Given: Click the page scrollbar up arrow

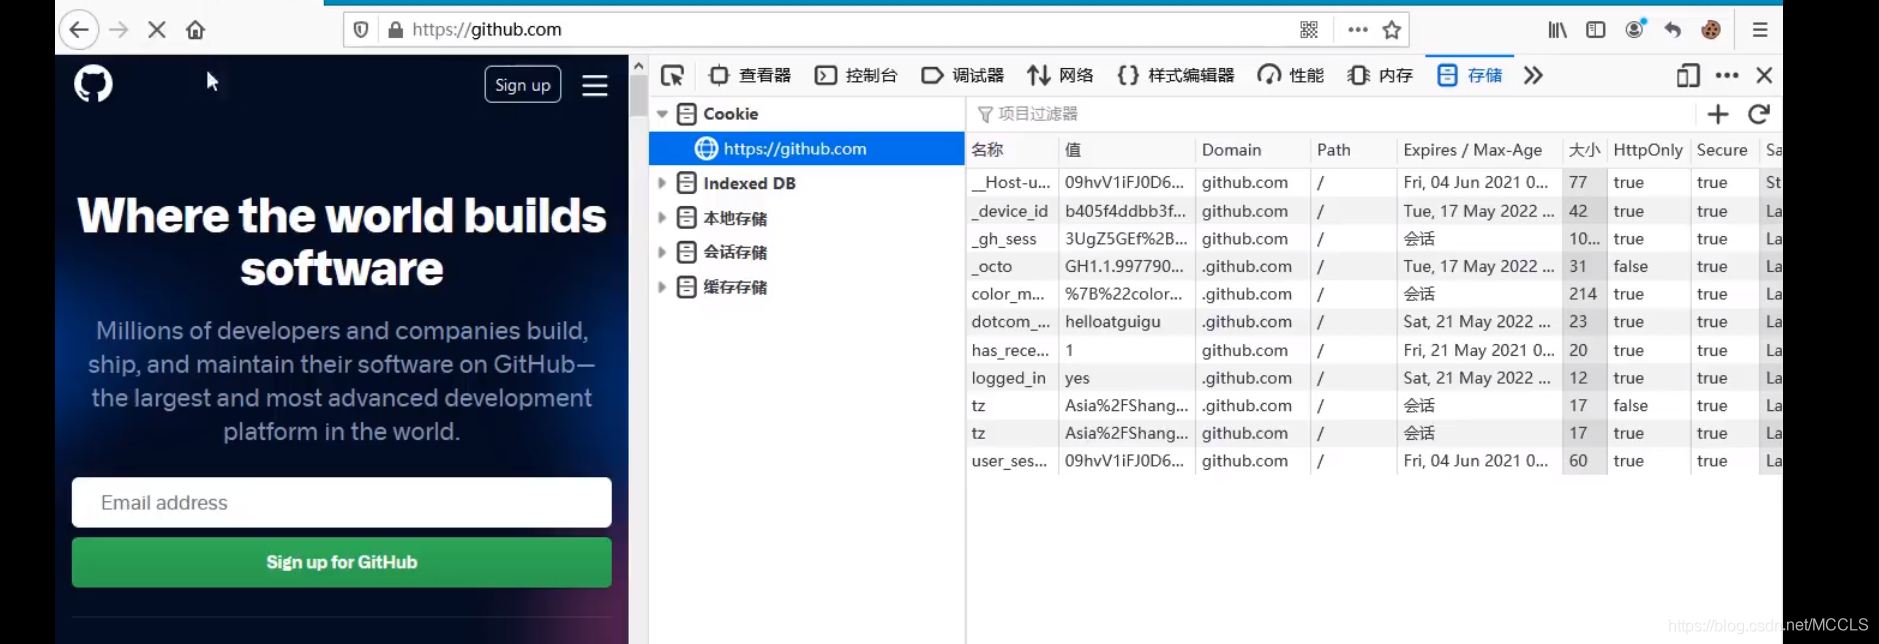Looking at the screenshot, I should point(638,66).
